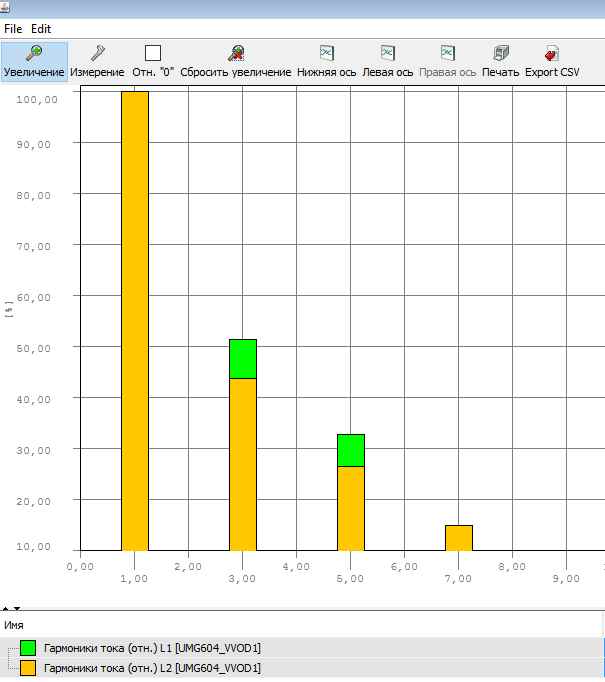
Task: Click the green L1 color swatch
Action: [x=28, y=648]
